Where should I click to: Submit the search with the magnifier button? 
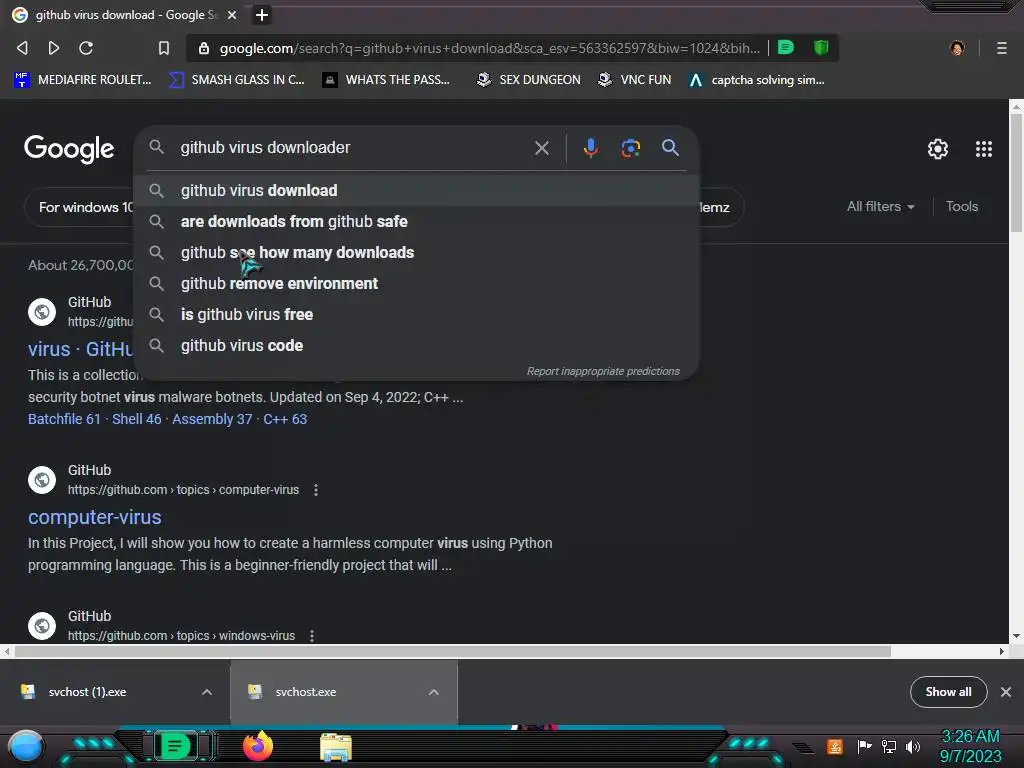click(x=670, y=148)
